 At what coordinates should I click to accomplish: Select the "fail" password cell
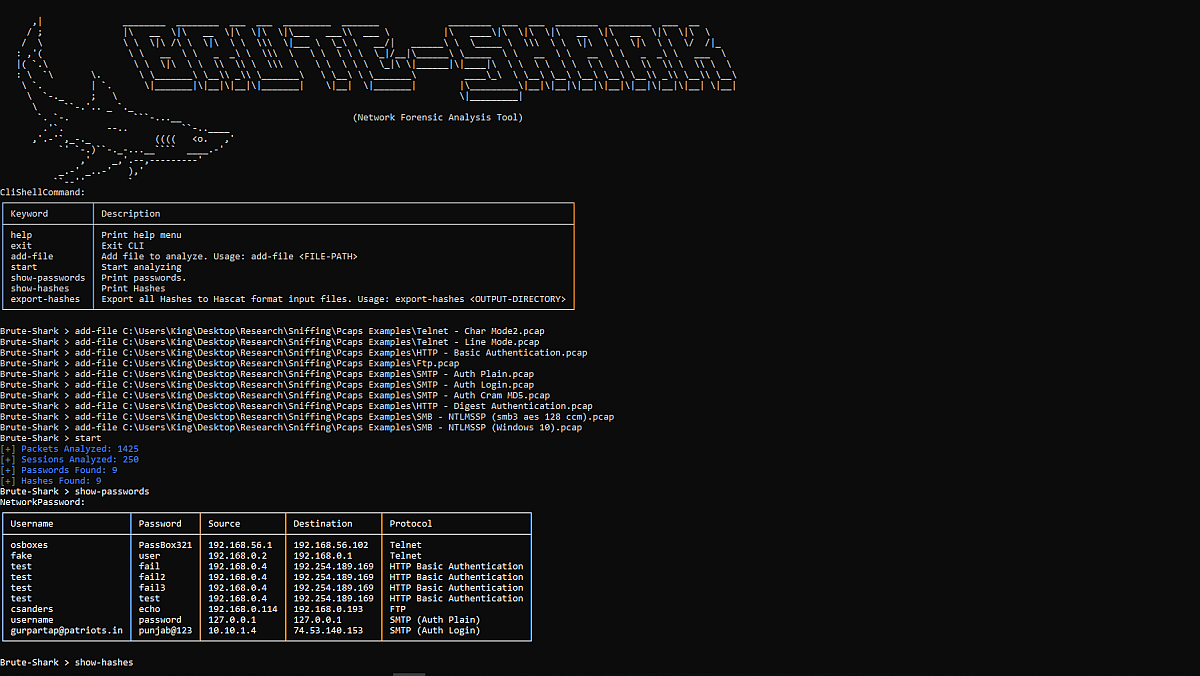pyautogui.click(x=149, y=566)
